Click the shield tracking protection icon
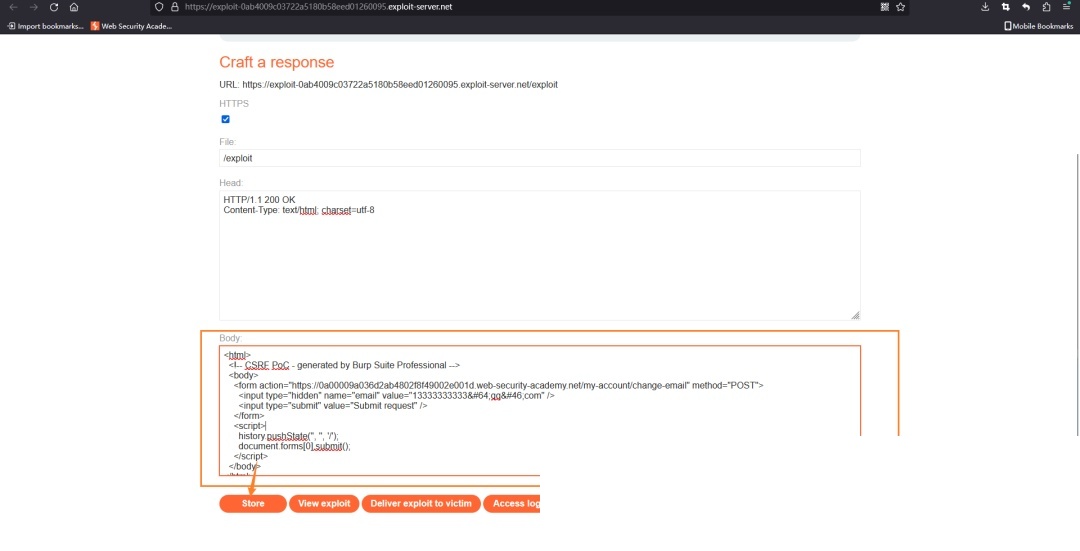Image resolution: width=1080 pixels, height=551 pixels. point(159,7)
